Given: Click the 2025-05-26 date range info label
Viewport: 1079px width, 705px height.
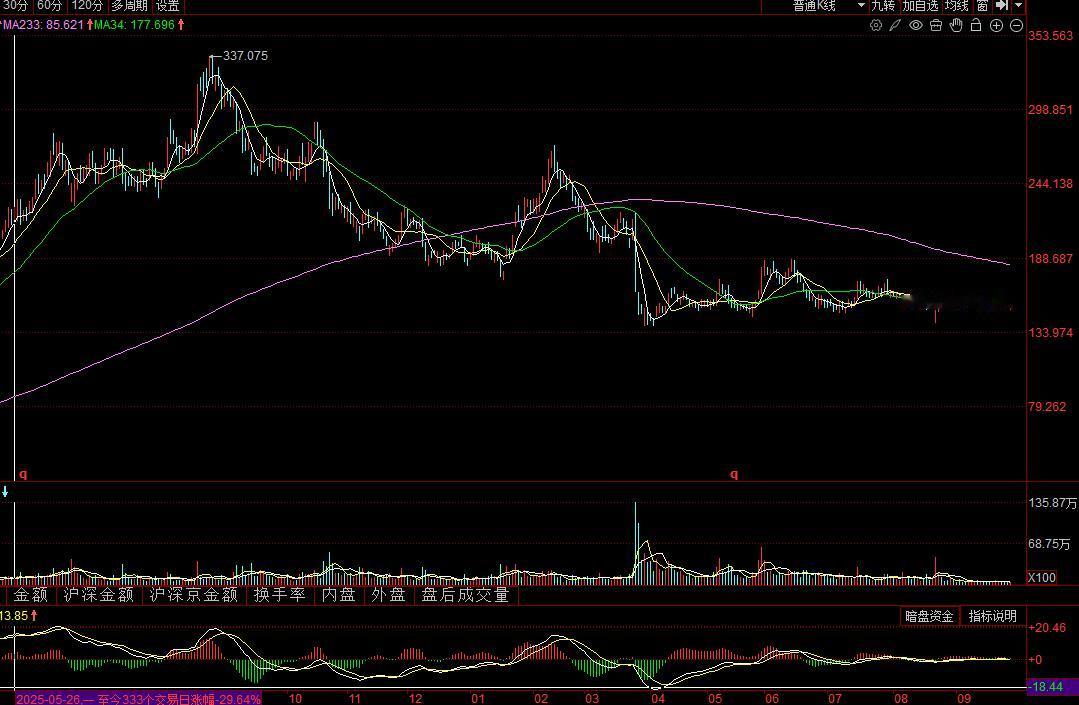Looking at the screenshot, I should [138, 699].
